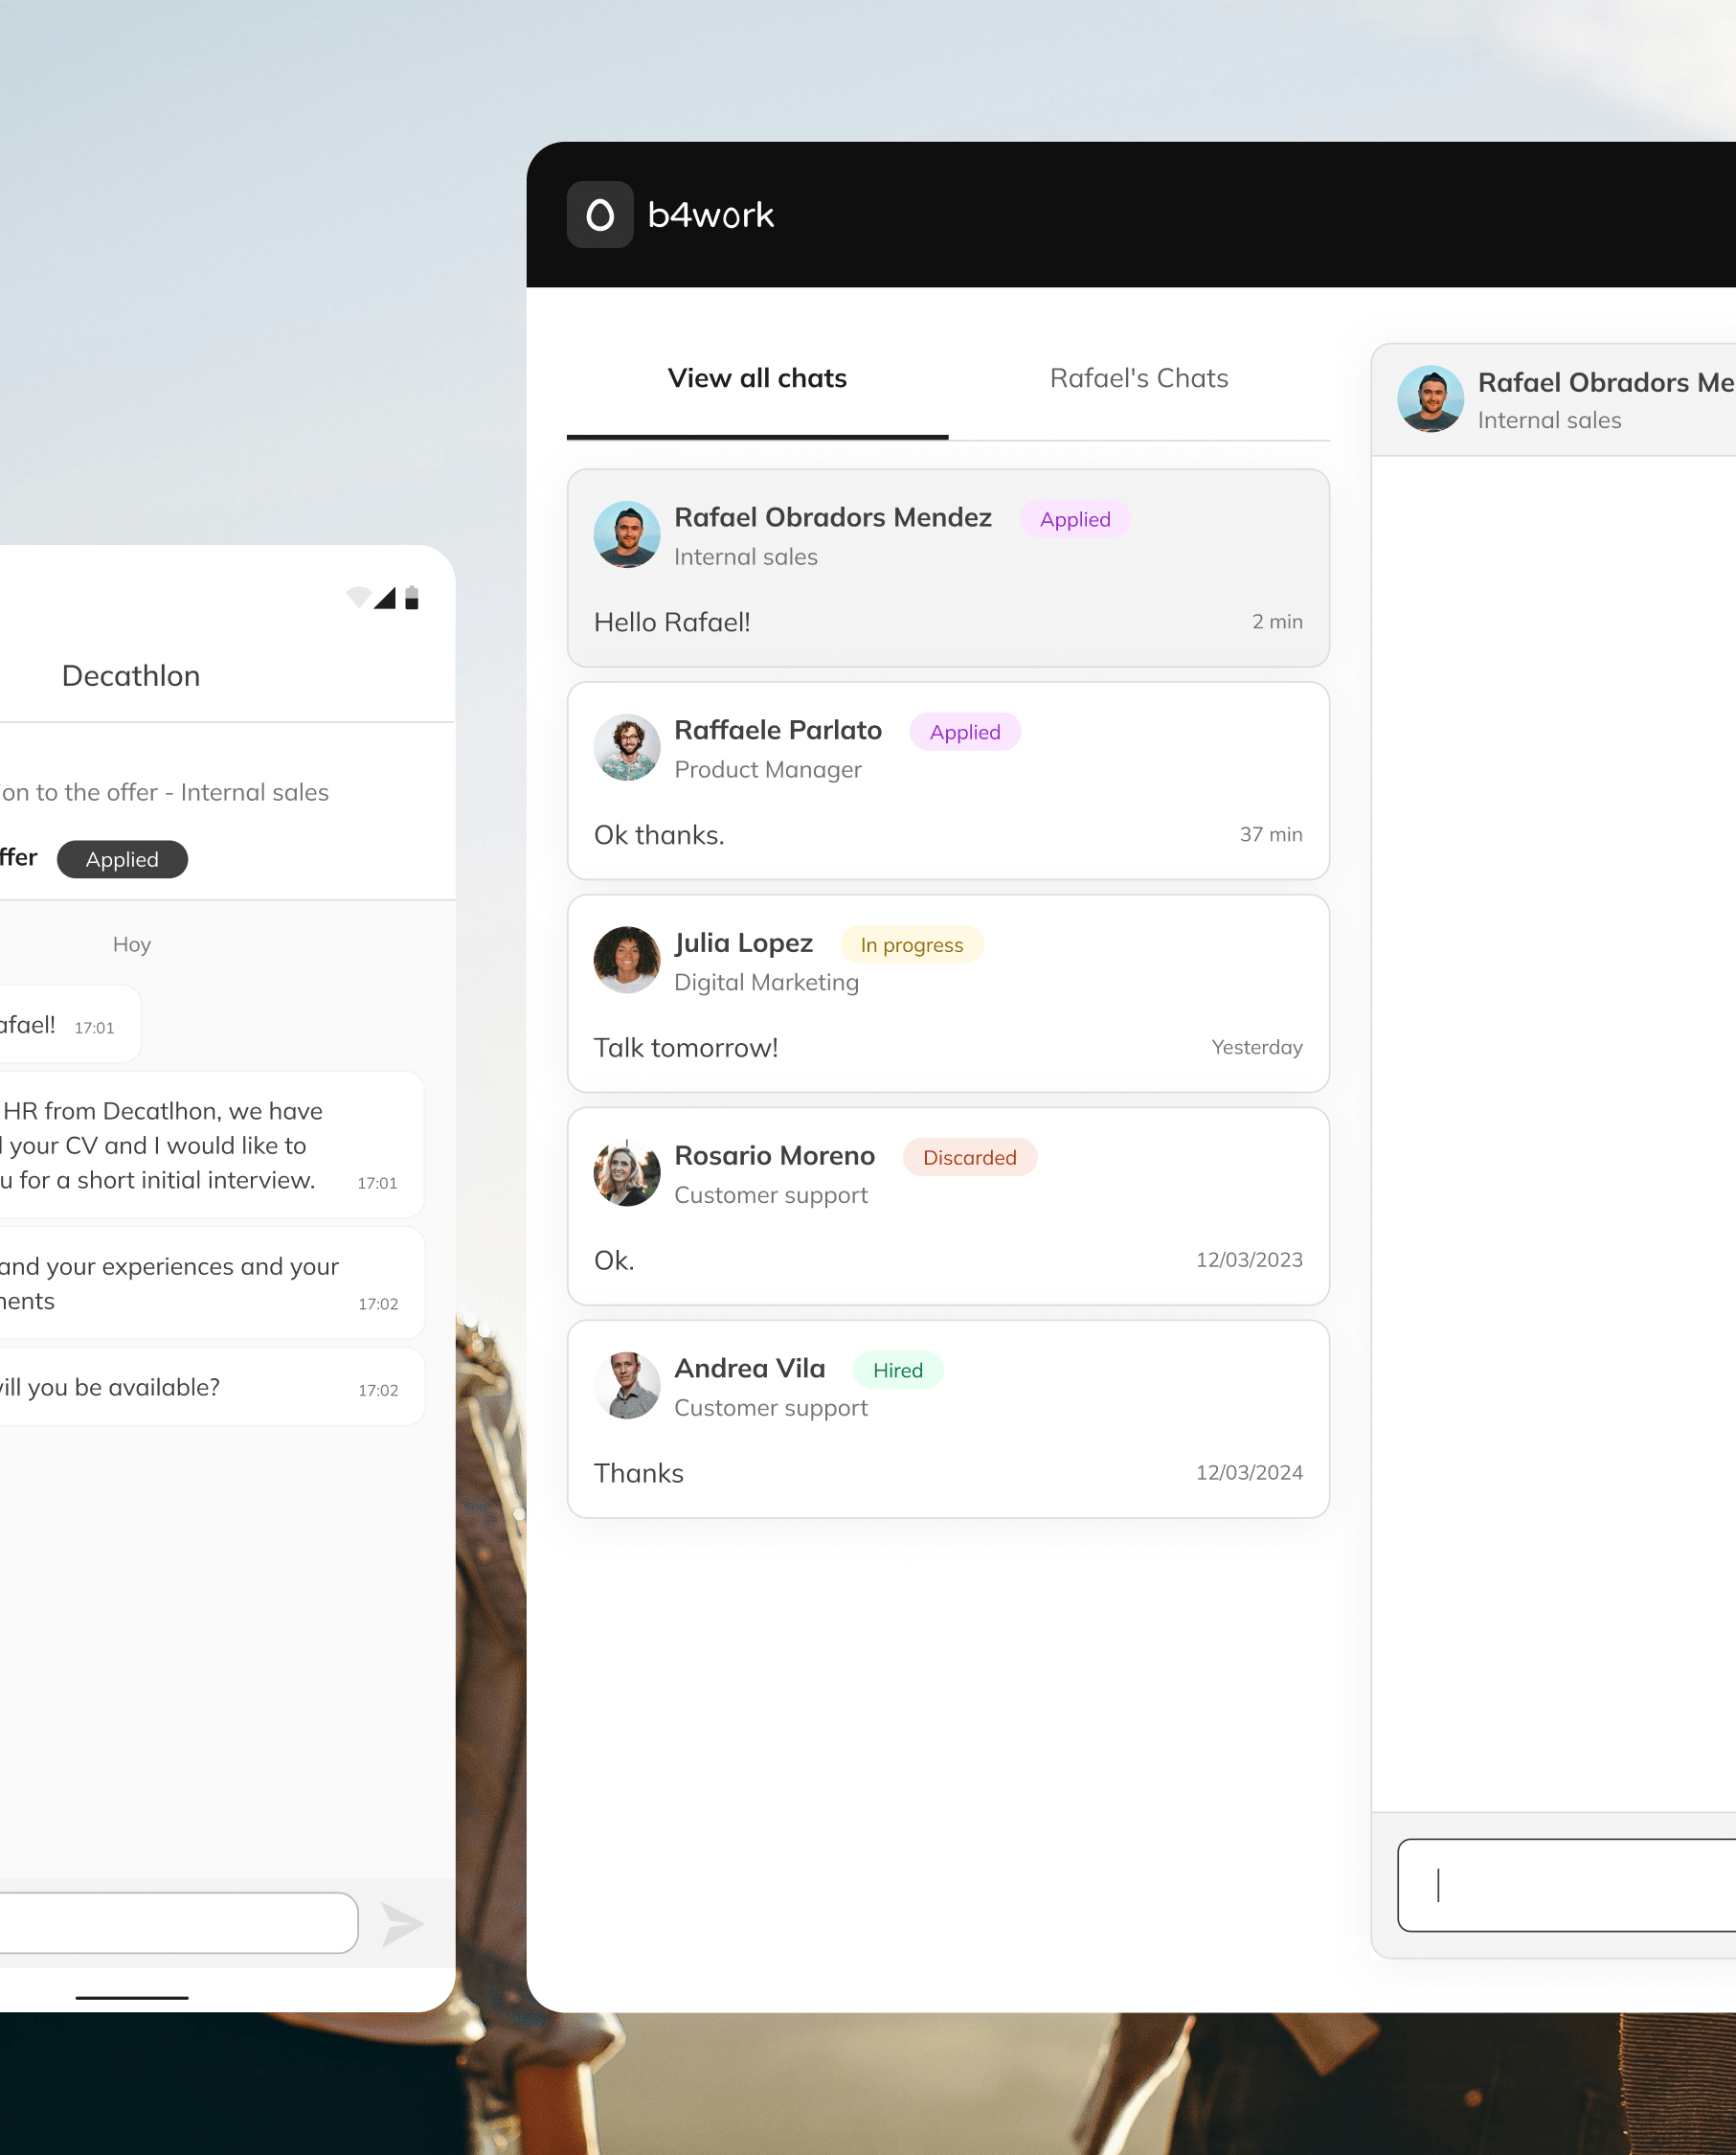Select Julia Lopez's avatar picture
Viewport: 1736px width, 2155px height.
click(x=626, y=959)
